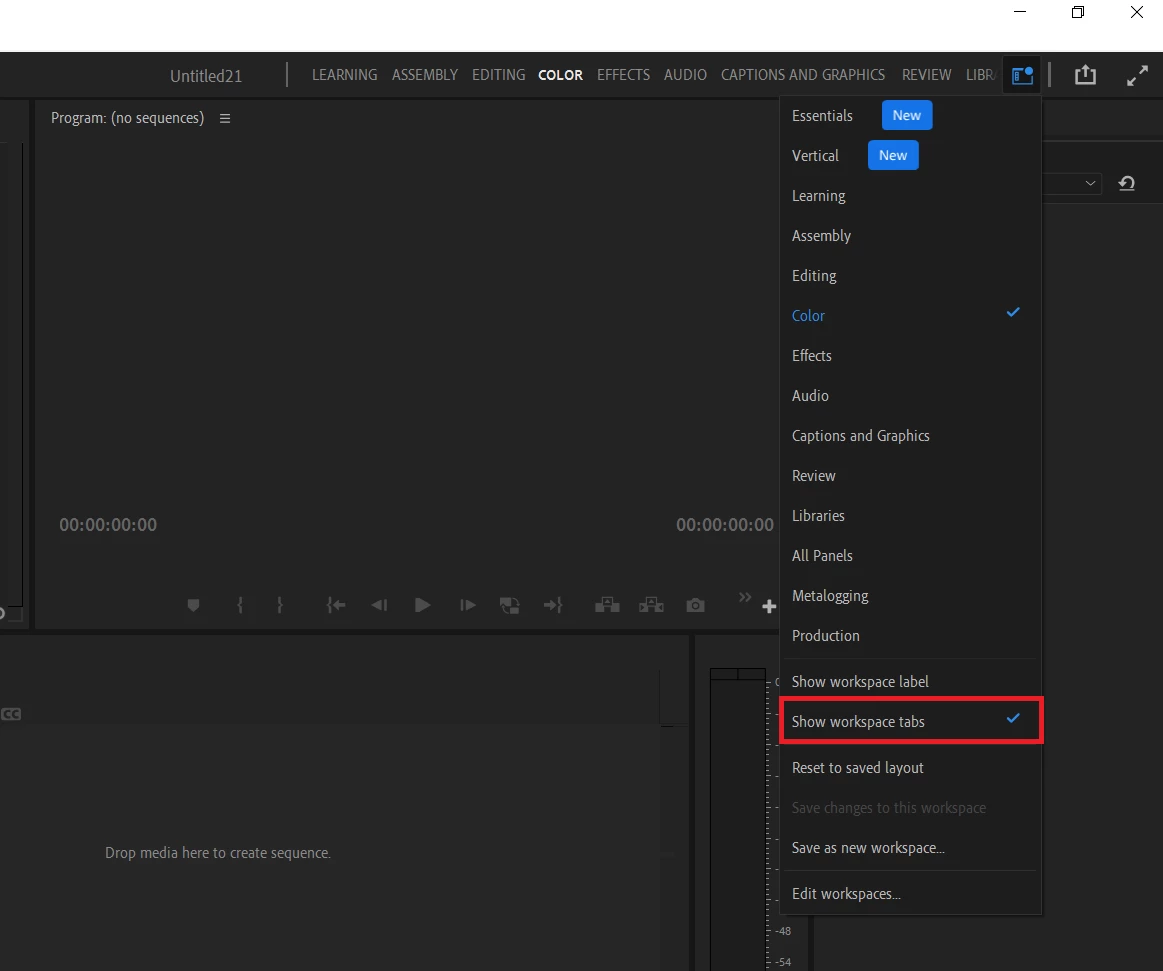This screenshot has width=1163, height=971.
Task: Click the Mark Out brace icon
Action: click(280, 605)
